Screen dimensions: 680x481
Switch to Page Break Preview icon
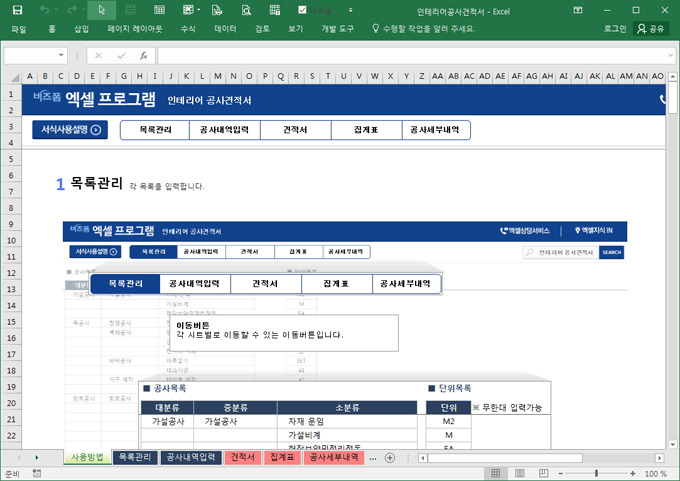click(x=543, y=473)
